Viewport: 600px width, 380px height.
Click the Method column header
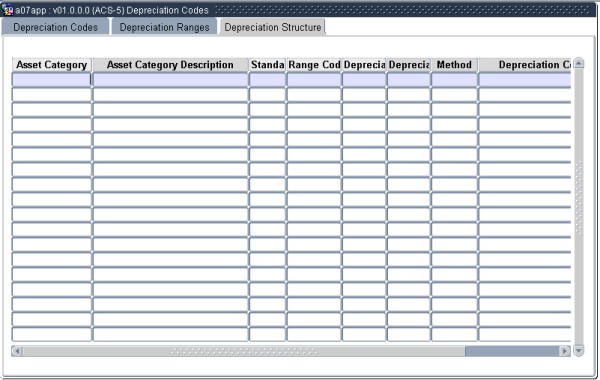454,65
